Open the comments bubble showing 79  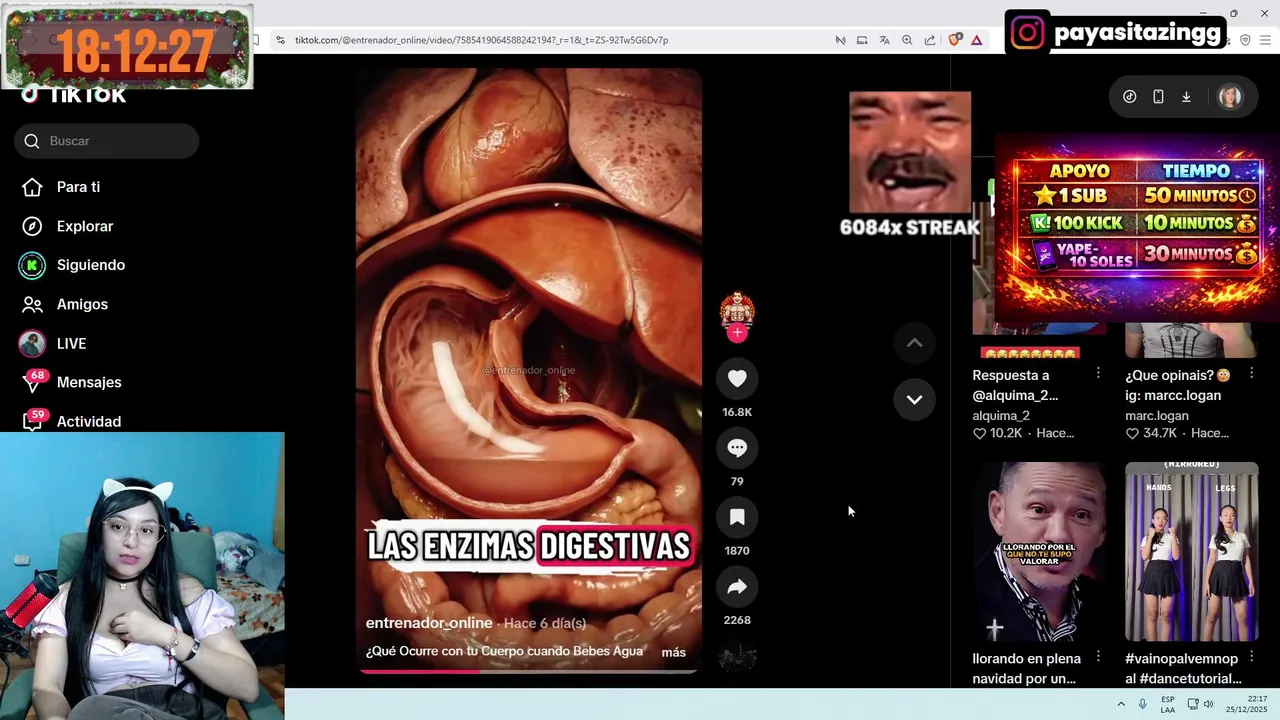coord(737,448)
